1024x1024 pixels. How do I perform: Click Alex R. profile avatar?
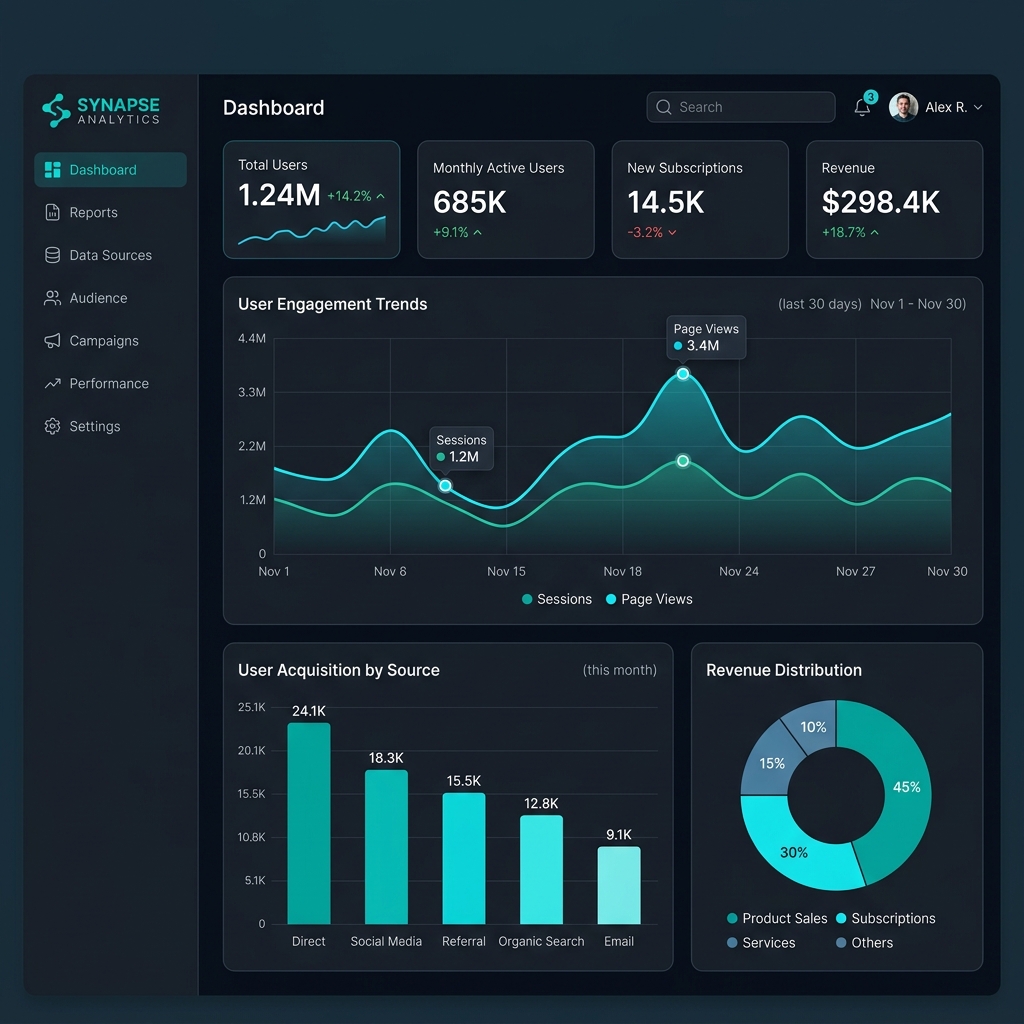903,107
